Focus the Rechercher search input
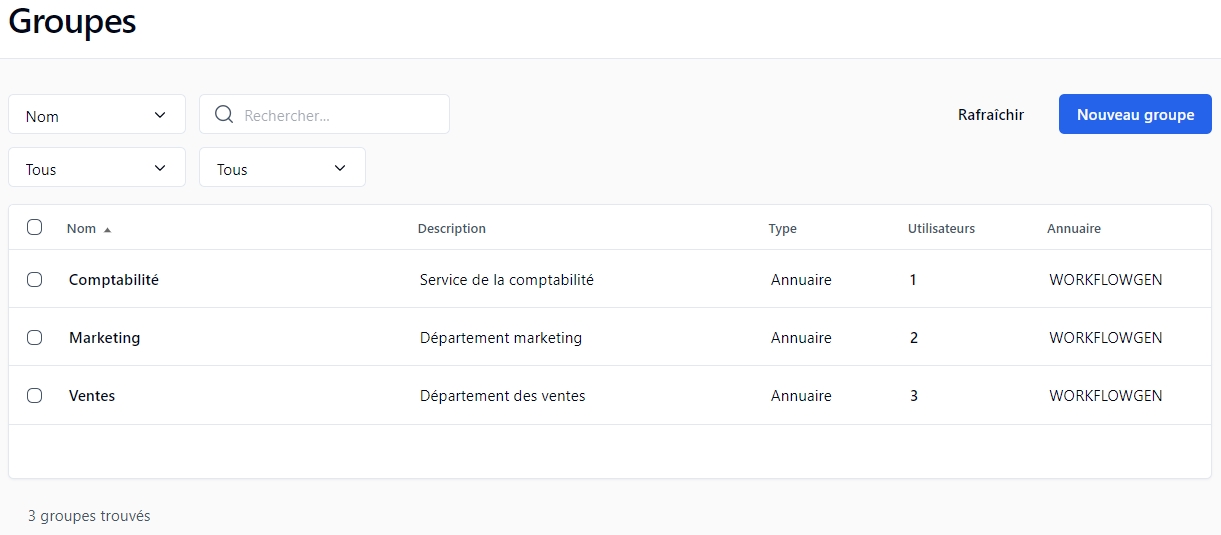 tap(340, 115)
